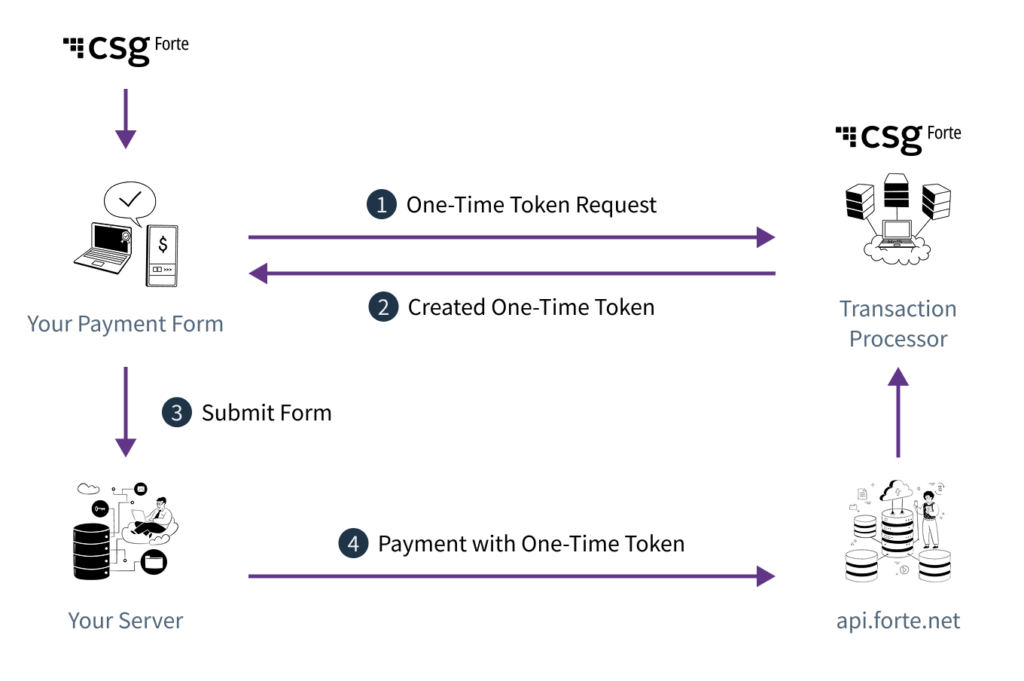Click the left-pointing arrow above step 2

click(512, 273)
